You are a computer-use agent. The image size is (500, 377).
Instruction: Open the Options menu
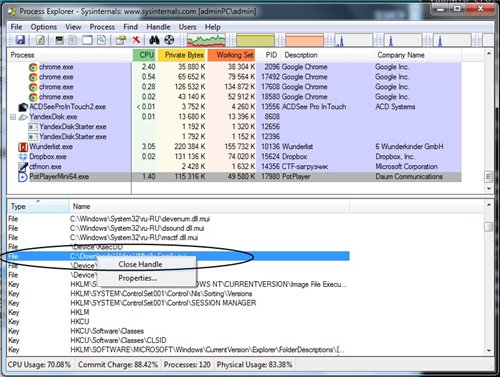tap(44, 27)
